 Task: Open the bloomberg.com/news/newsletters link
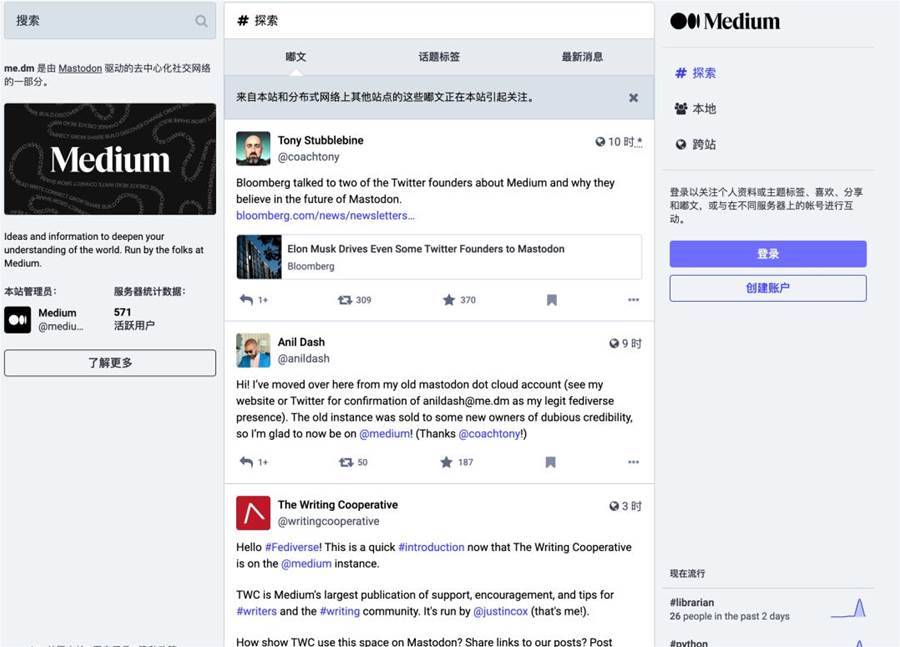pyautogui.click(x=325, y=216)
